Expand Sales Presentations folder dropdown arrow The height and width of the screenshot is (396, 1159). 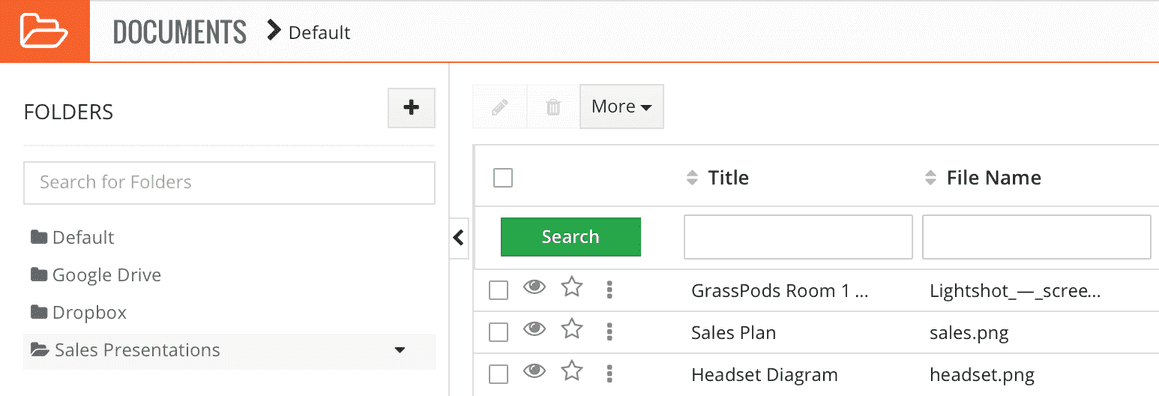(400, 349)
